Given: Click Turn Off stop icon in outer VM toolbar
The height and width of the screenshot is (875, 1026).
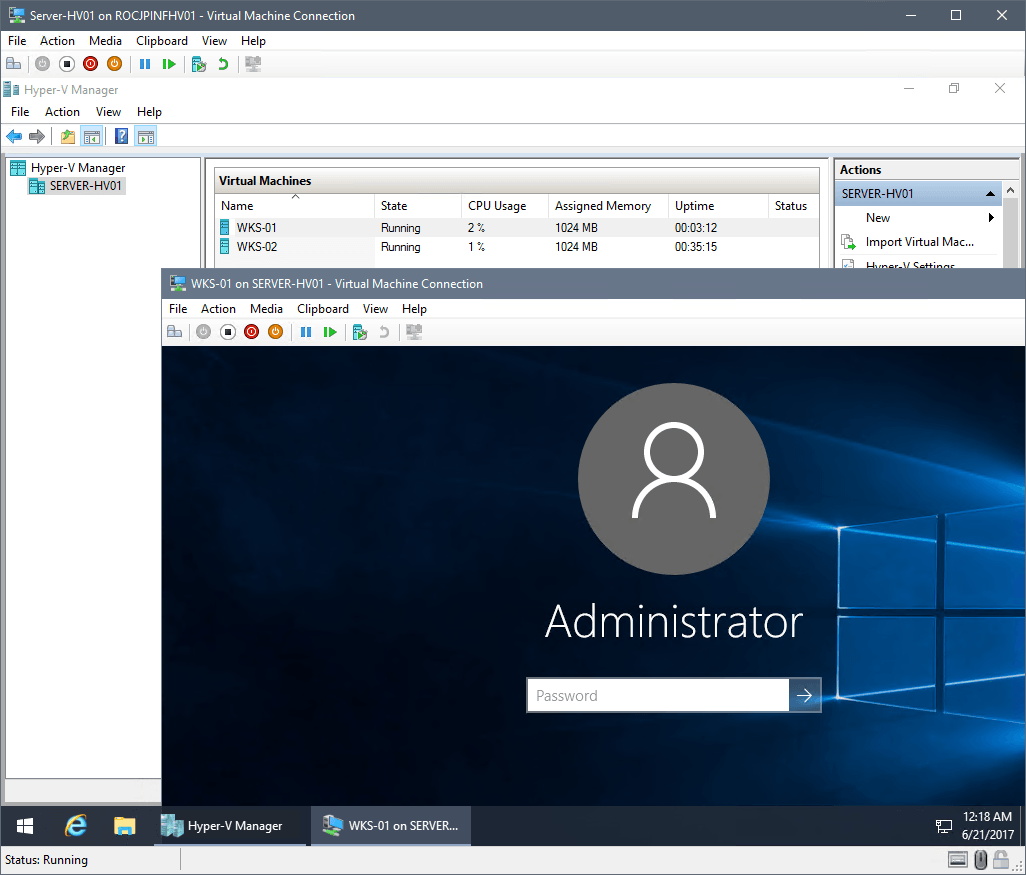Looking at the screenshot, I should (x=67, y=64).
